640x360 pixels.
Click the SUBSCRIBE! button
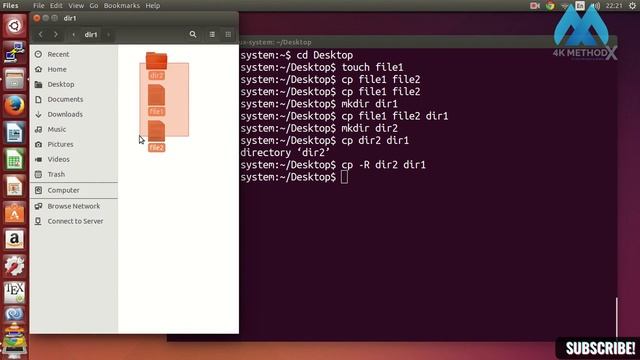pyautogui.click(x=600, y=349)
